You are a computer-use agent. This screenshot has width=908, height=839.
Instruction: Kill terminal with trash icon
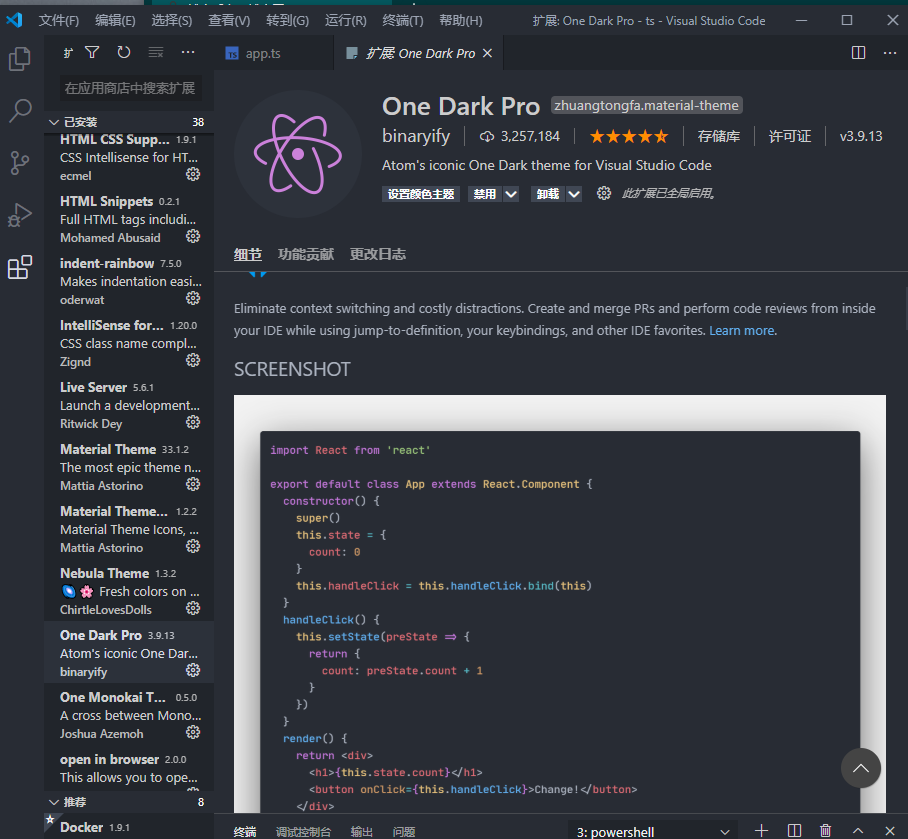pyautogui.click(x=826, y=831)
